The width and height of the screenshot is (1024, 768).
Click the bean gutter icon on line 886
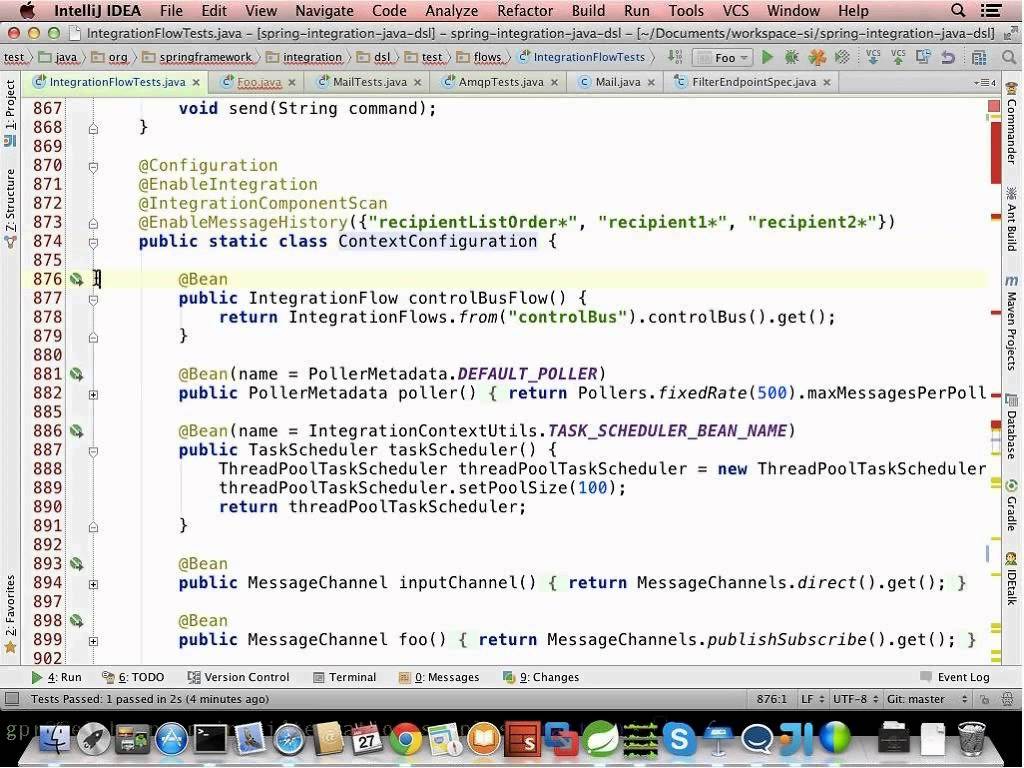pos(76,431)
